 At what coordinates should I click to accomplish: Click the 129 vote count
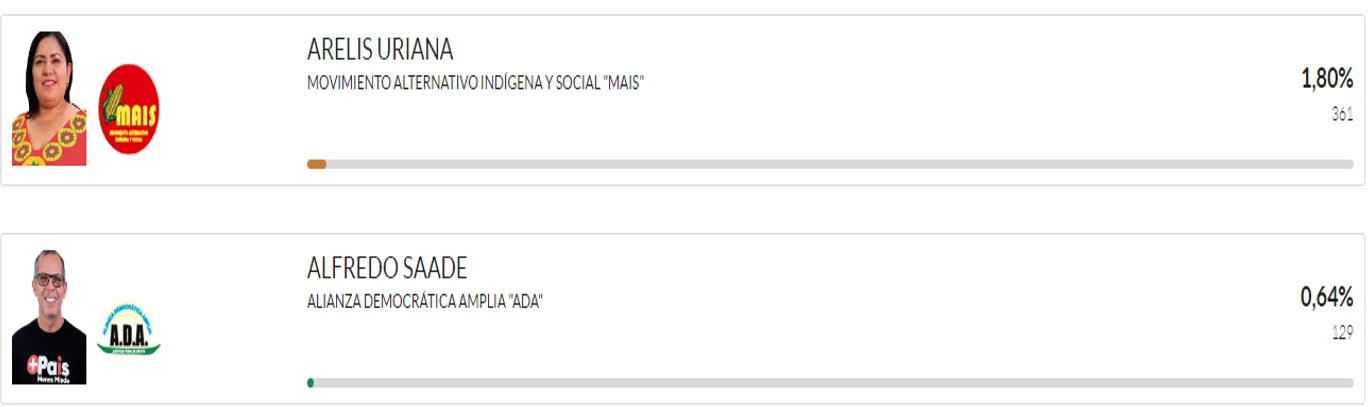1342,333
